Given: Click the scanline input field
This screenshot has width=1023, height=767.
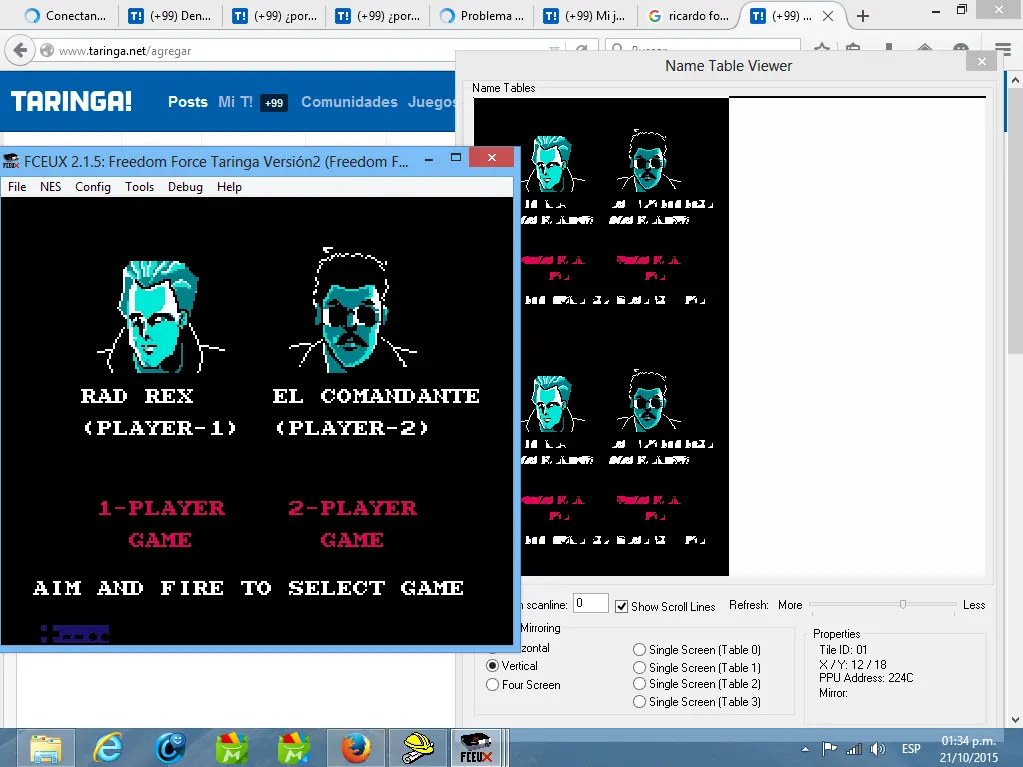Looking at the screenshot, I should [x=590, y=603].
